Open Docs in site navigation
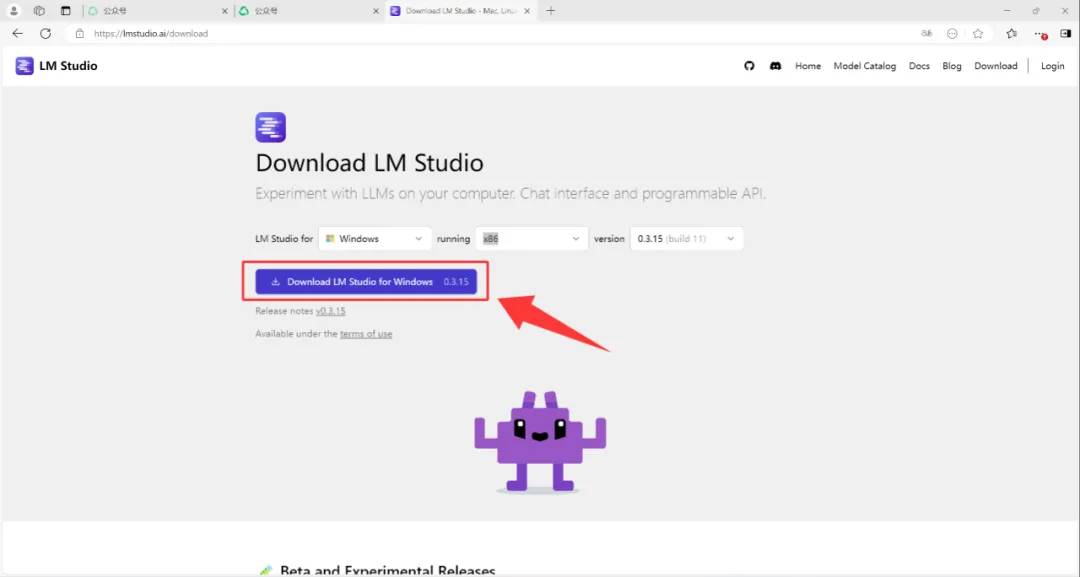Screen dimensions: 1080x577 920,66
